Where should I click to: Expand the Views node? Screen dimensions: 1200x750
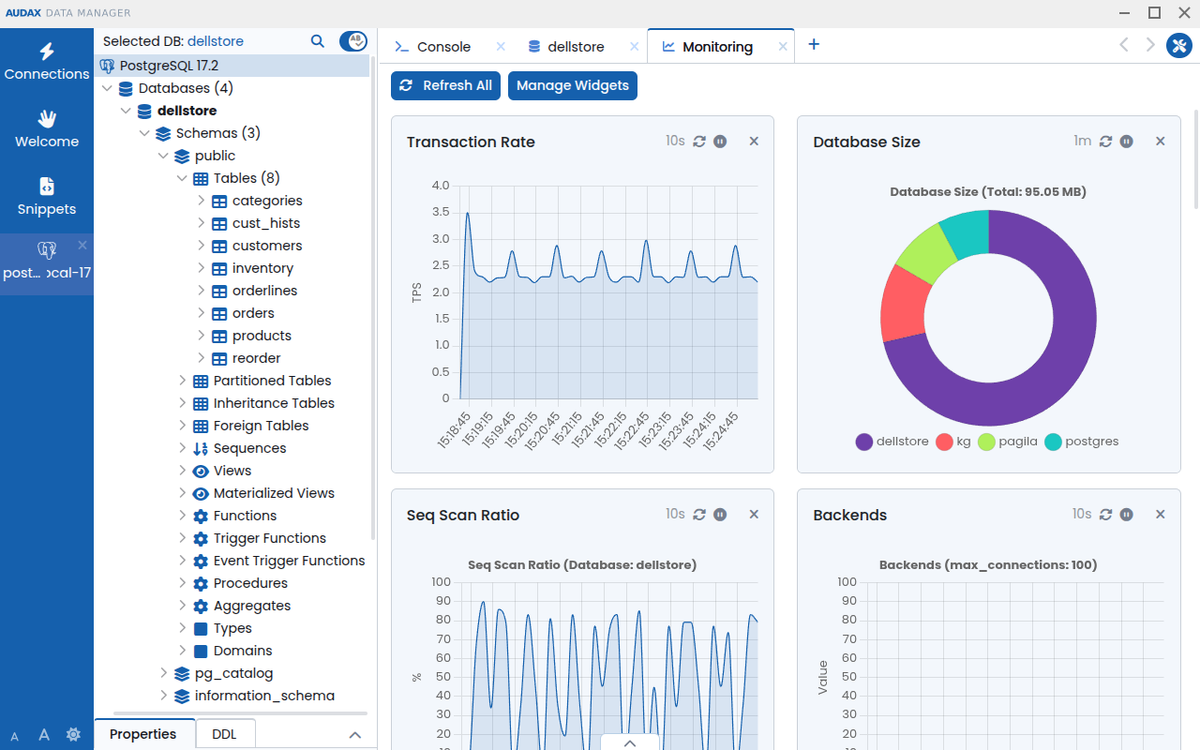[x=182, y=471]
